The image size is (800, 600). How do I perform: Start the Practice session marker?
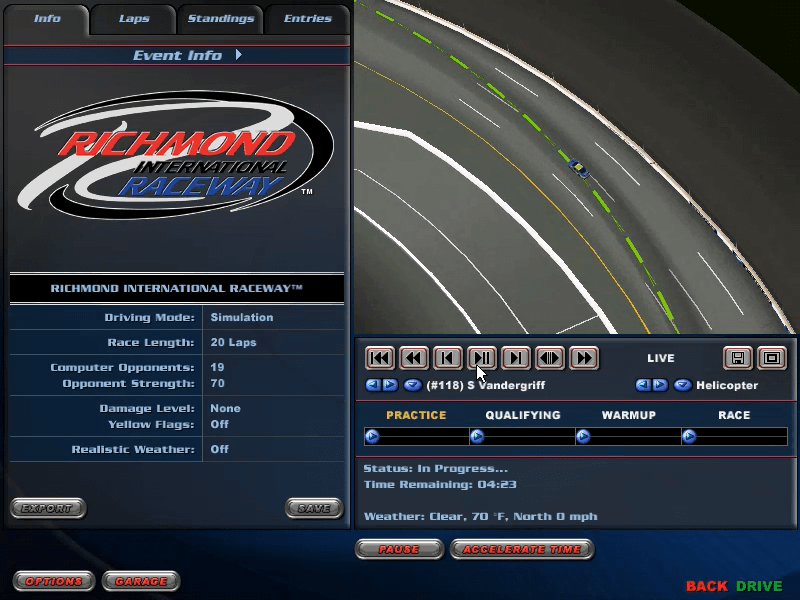(372, 437)
